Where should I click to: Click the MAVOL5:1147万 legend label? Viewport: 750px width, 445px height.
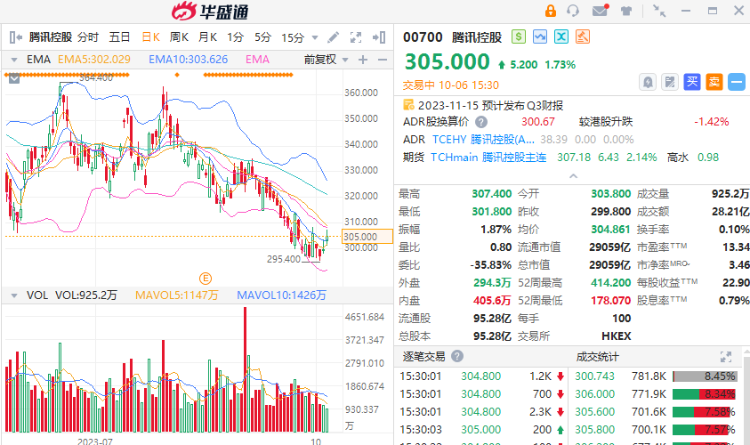coord(176,295)
